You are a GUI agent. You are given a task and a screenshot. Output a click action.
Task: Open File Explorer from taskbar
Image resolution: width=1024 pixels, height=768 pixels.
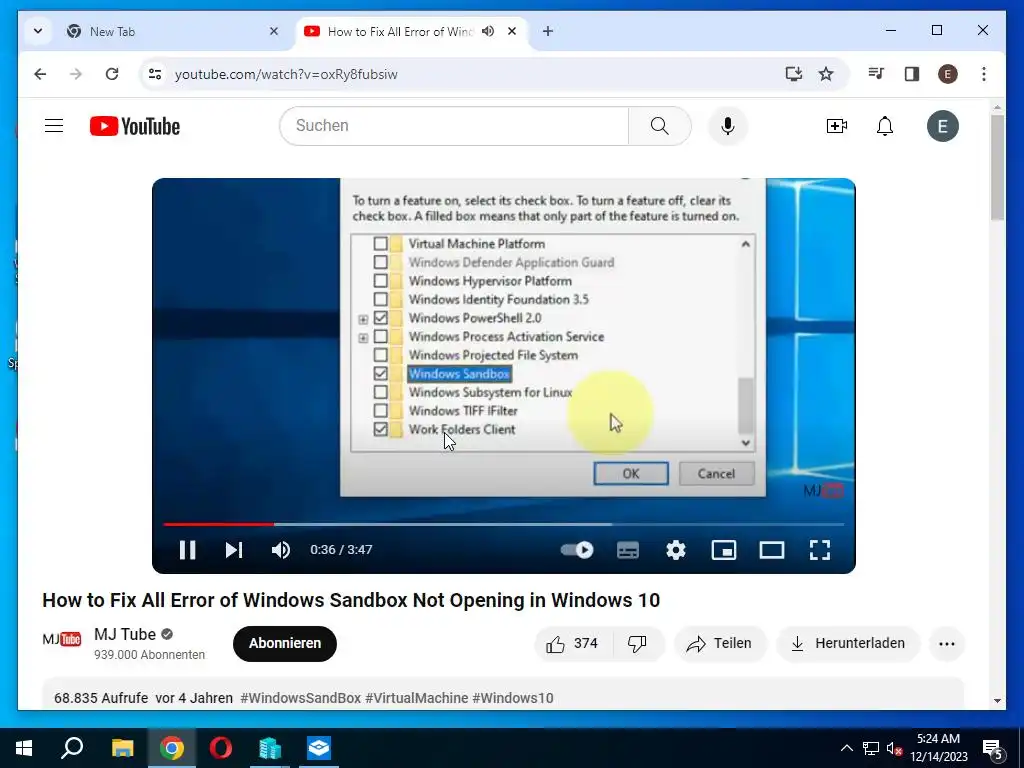tap(122, 748)
